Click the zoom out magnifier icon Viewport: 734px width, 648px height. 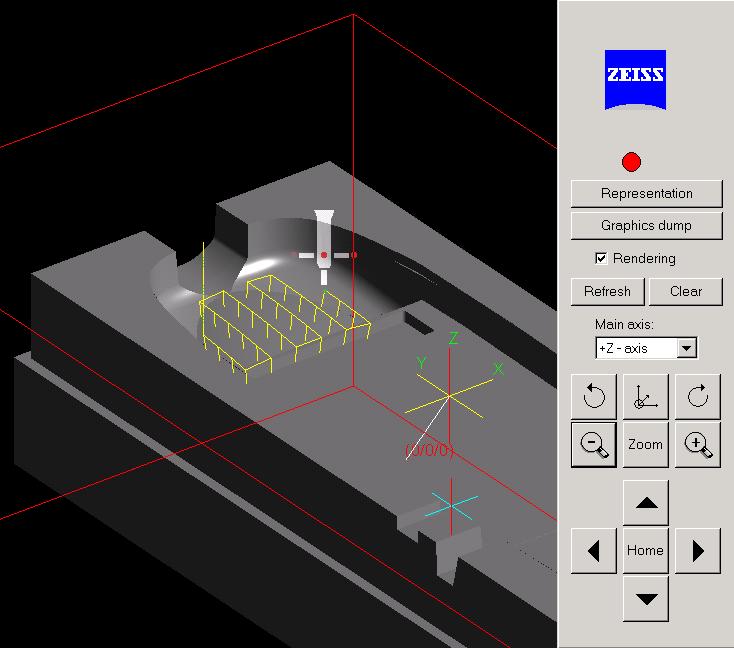pyautogui.click(x=594, y=444)
